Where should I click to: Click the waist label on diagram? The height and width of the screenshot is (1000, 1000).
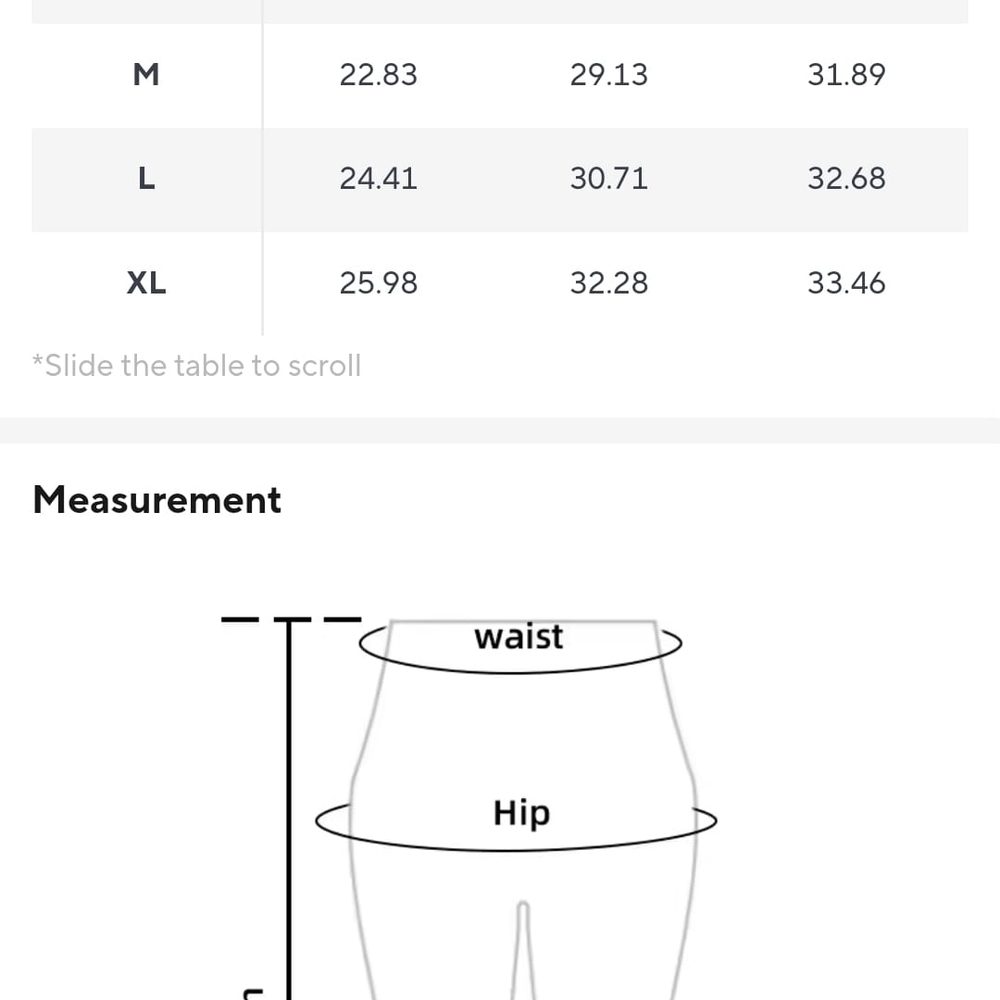[518, 636]
